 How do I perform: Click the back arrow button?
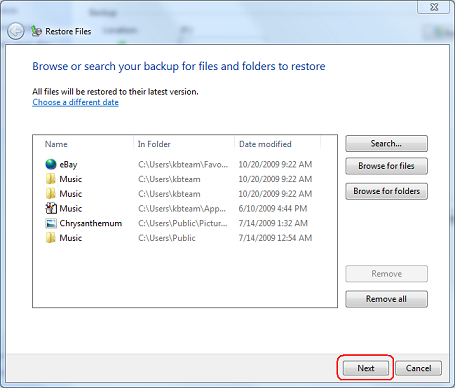tap(15, 32)
